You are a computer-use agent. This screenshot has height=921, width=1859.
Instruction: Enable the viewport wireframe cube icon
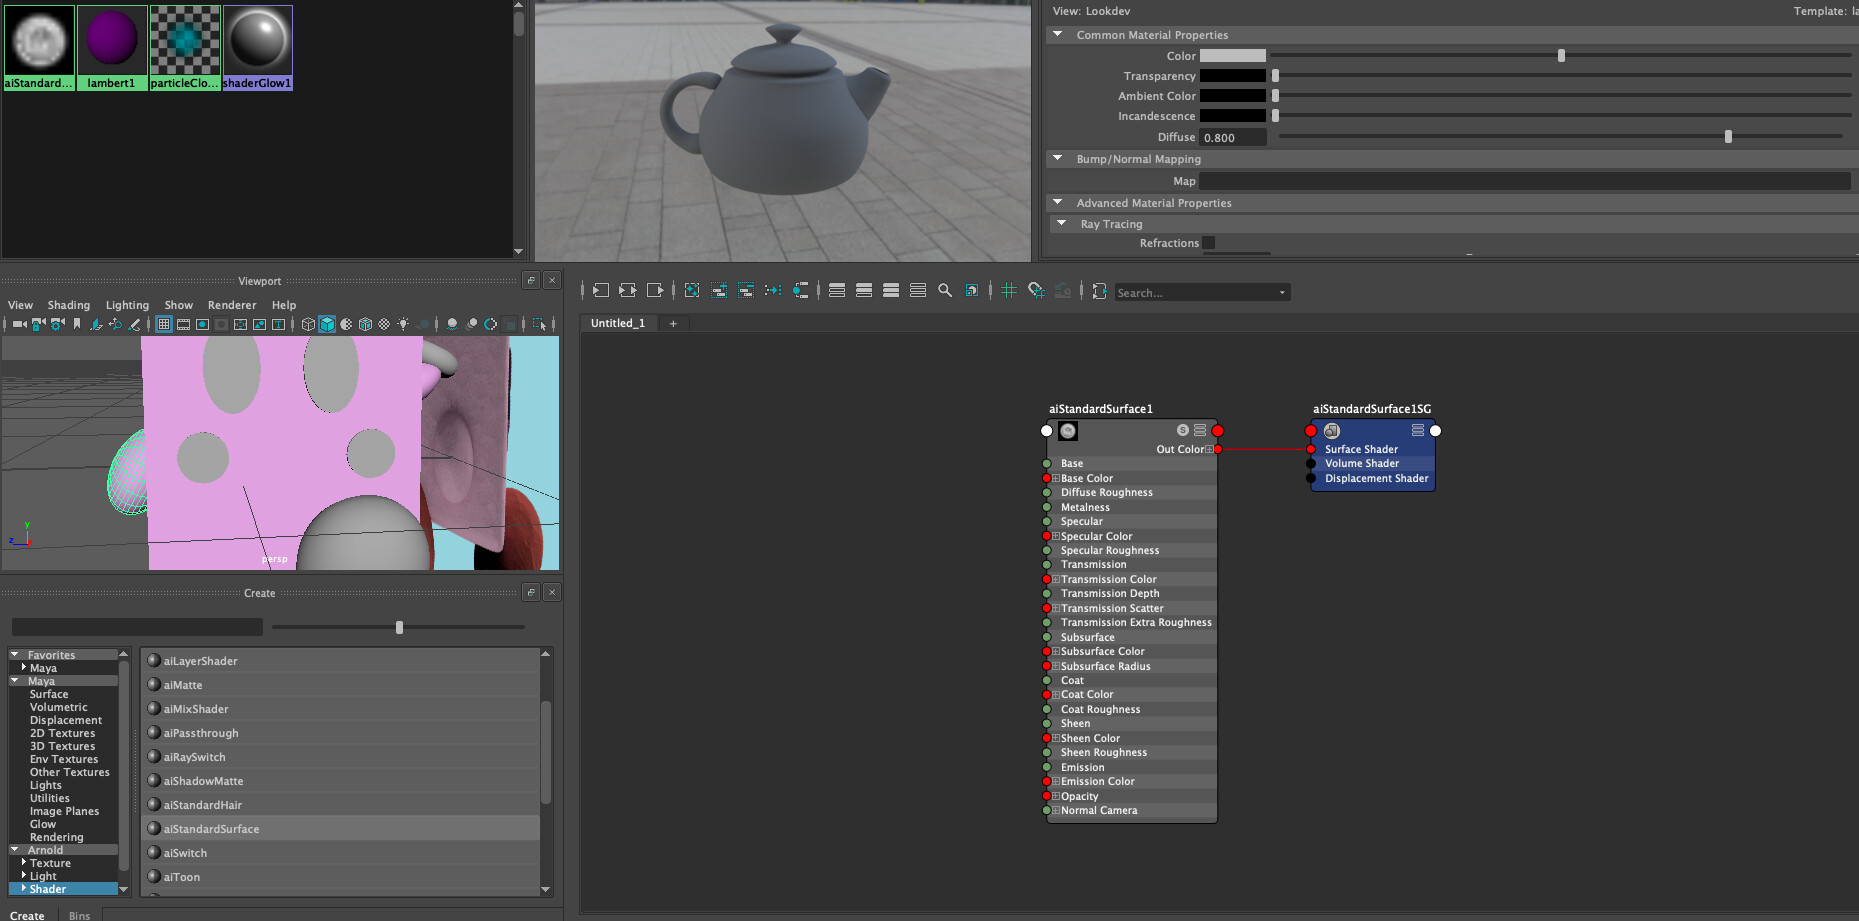click(x=308, y=324)
